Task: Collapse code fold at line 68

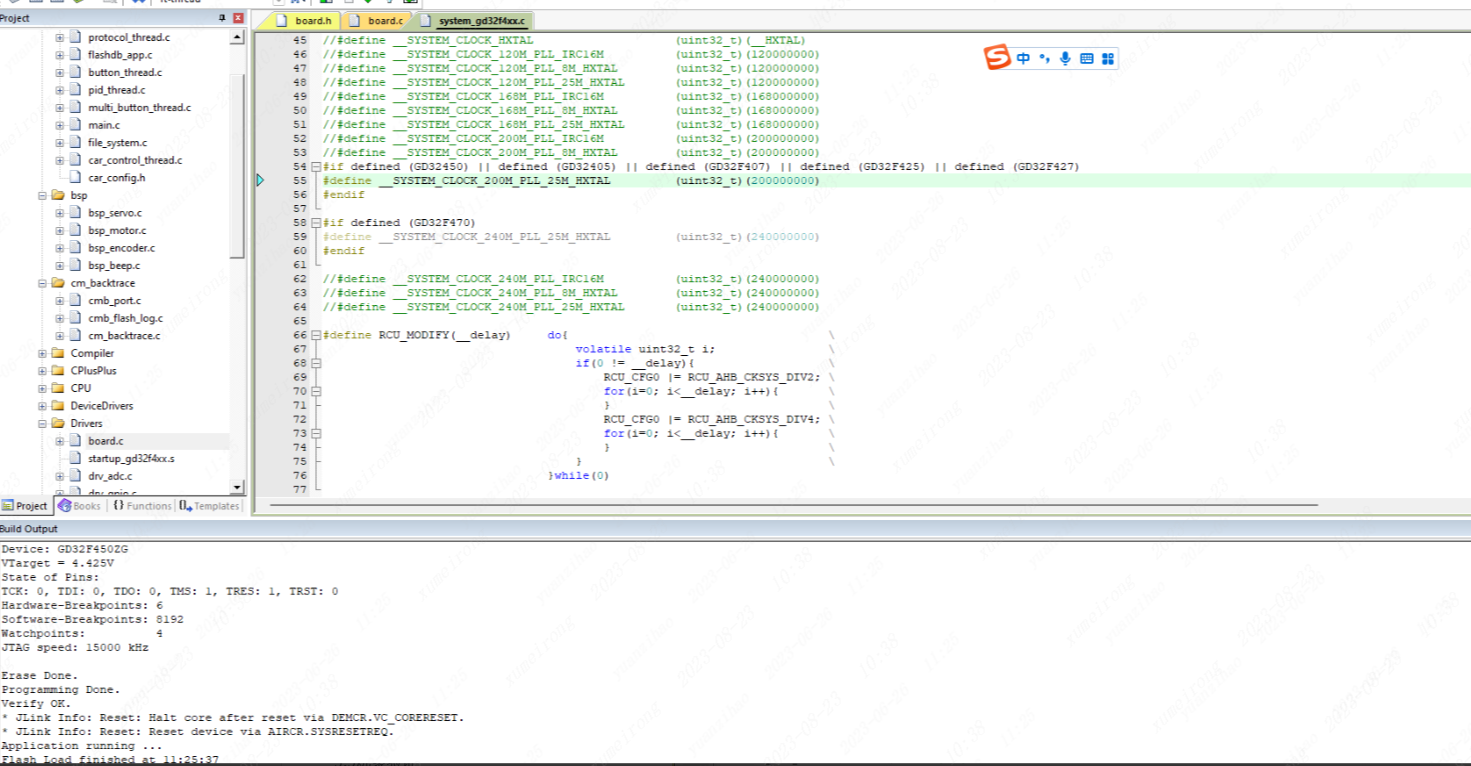Action: [316, 363]
